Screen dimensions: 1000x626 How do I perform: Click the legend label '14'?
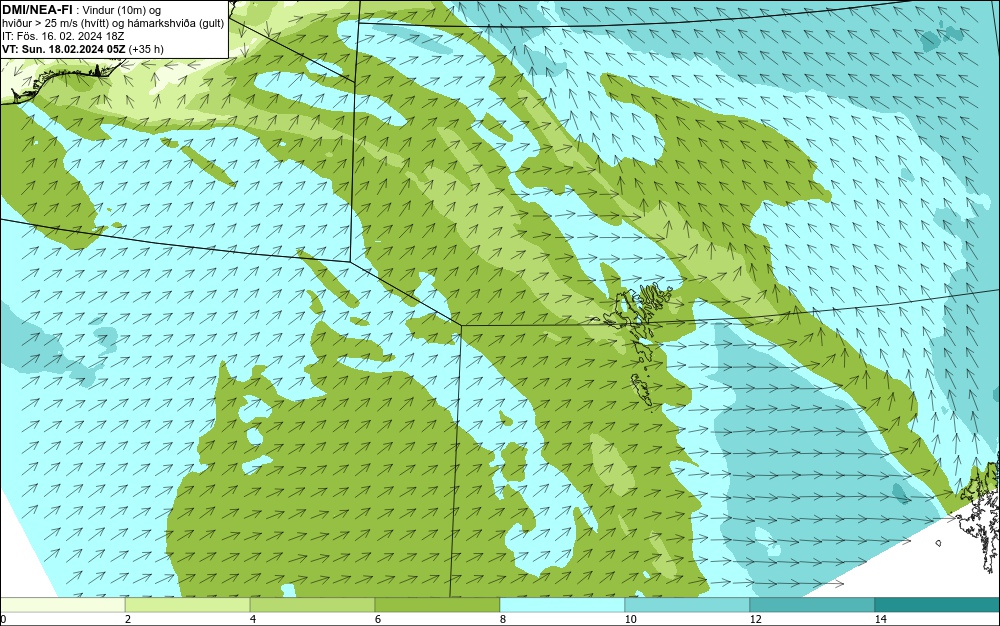[880, 619]
